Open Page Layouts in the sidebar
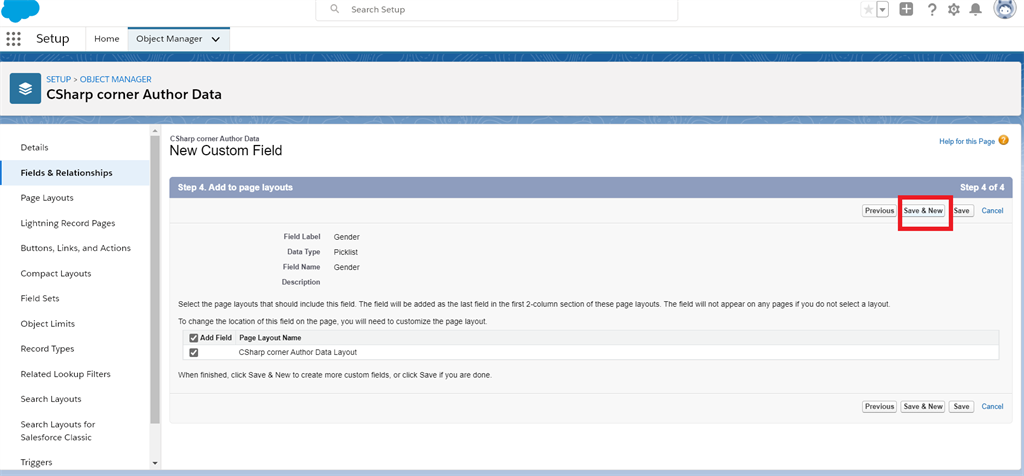 coord(47,198)
